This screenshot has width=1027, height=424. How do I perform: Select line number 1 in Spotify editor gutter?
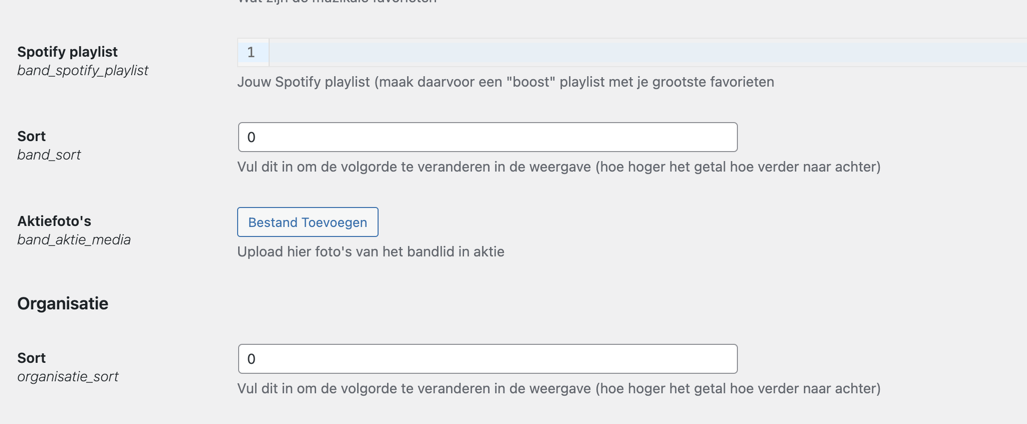(252, 52)
